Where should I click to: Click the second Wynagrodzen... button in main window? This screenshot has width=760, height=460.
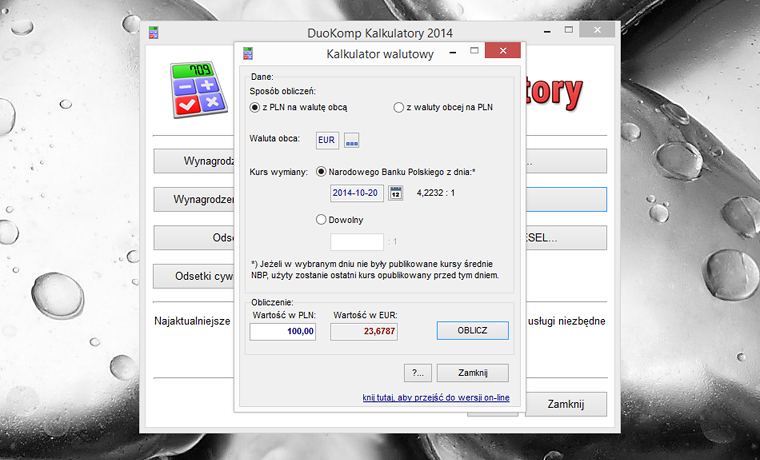(194, 200)
